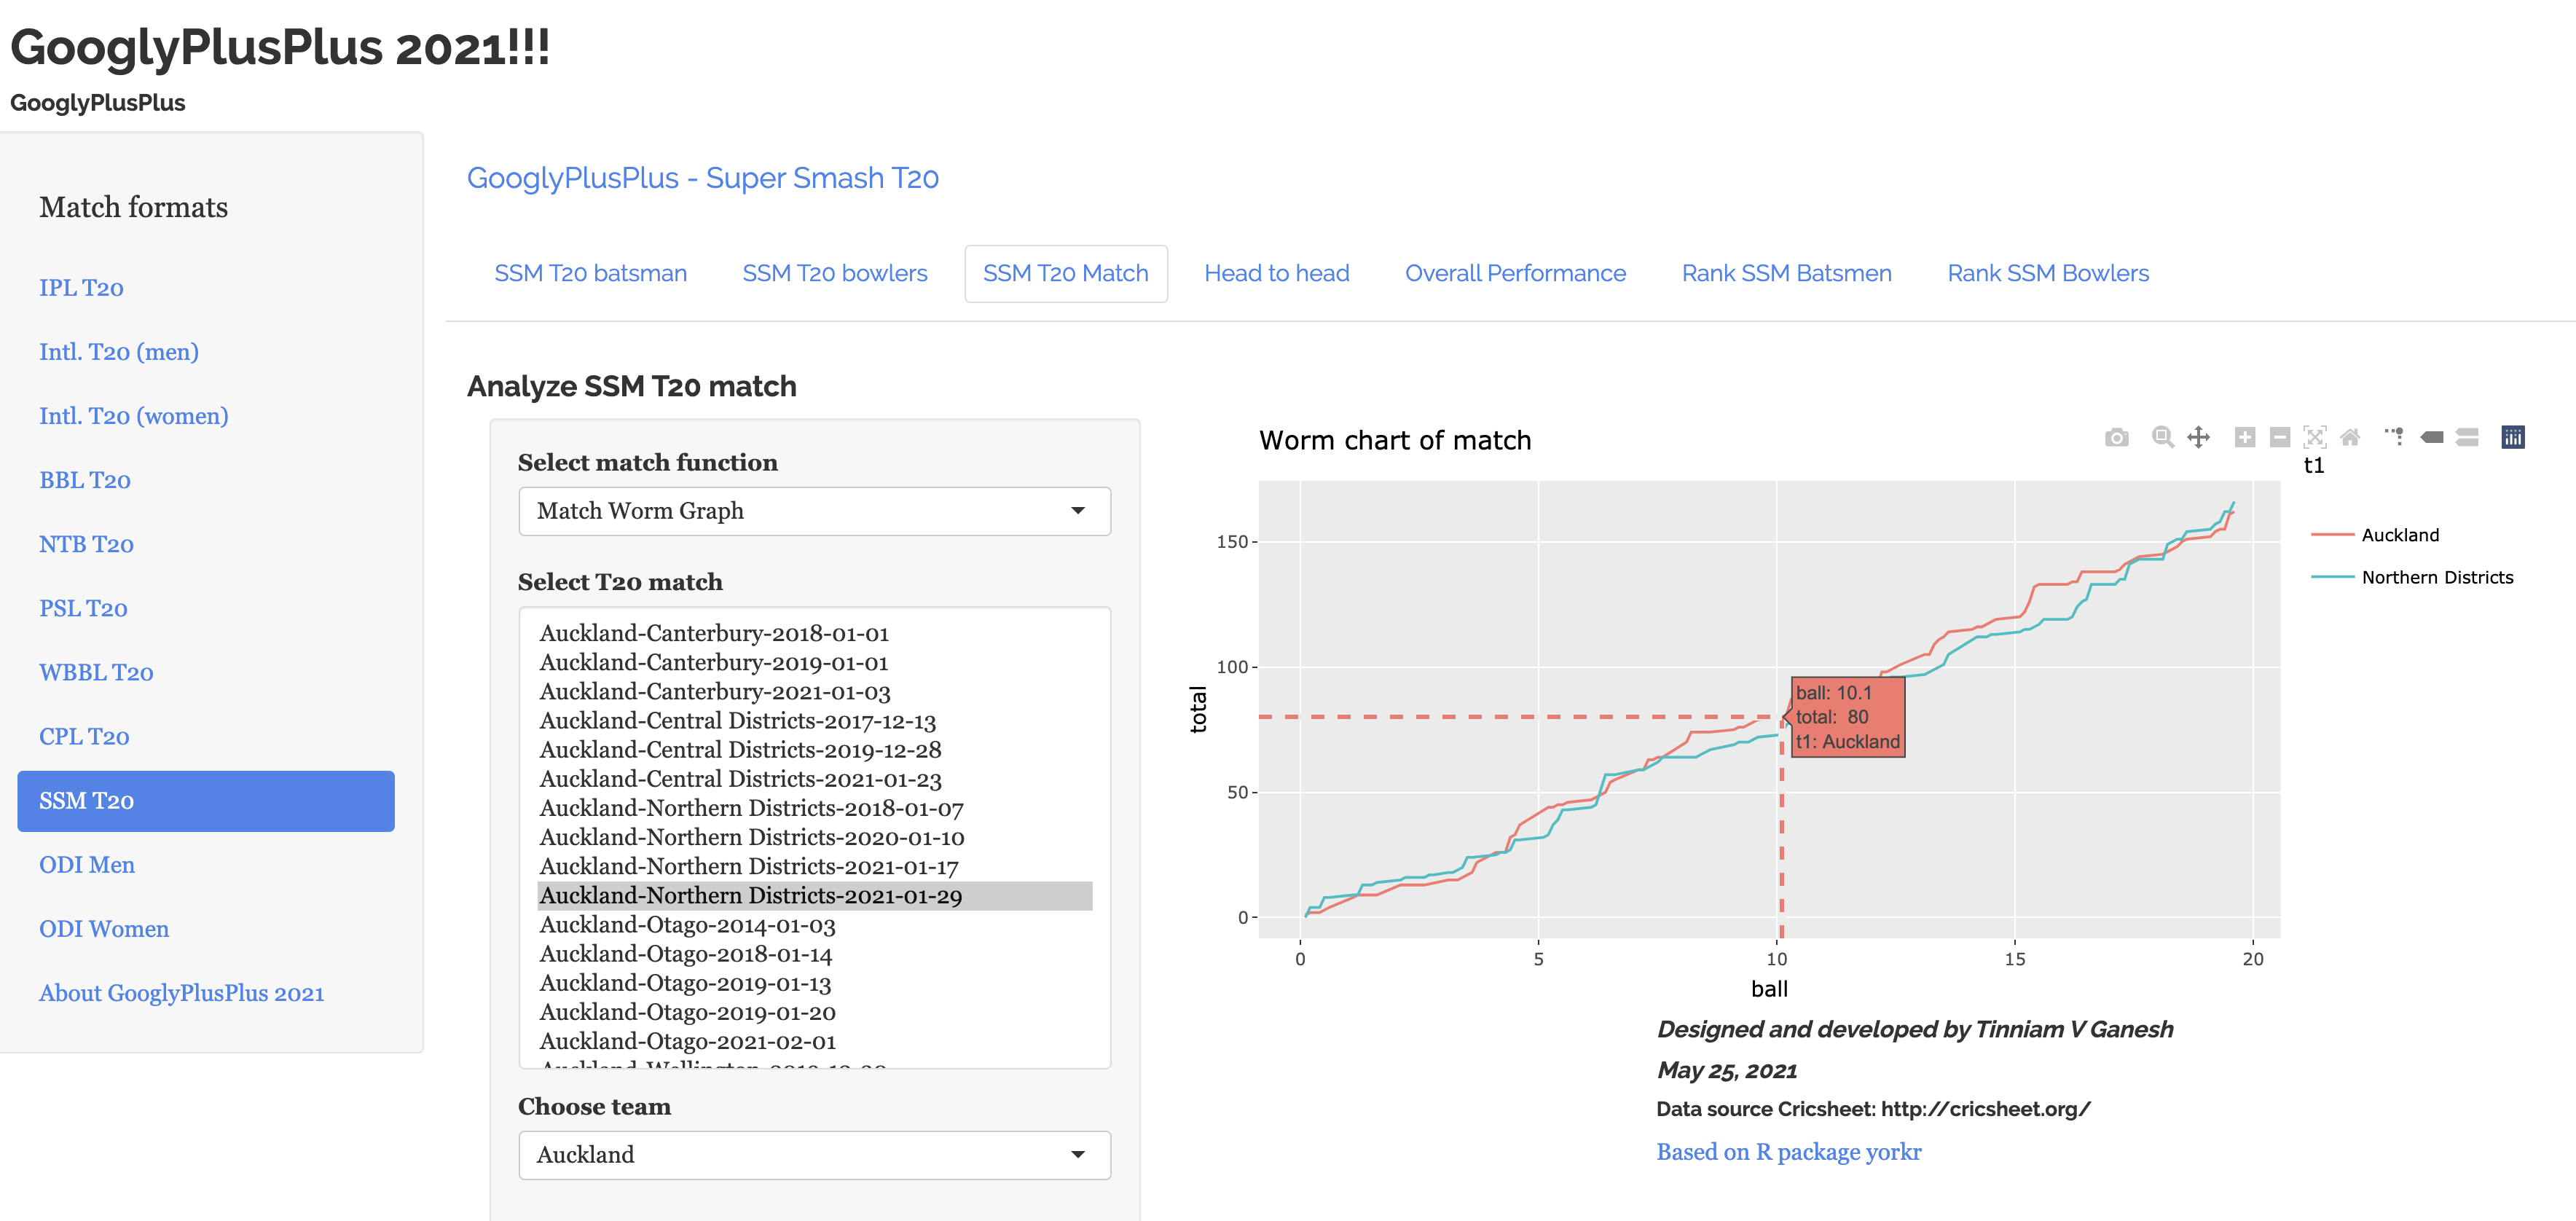Go to the BBL T20 format
This screenshot has width=2576, height=1221.
[85, 480]
